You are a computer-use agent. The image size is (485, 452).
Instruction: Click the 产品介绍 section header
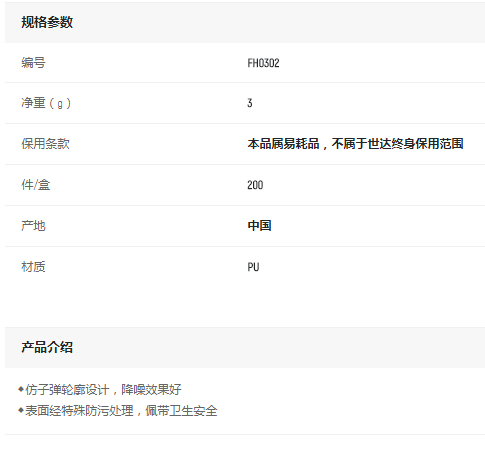tap(47, 347)
